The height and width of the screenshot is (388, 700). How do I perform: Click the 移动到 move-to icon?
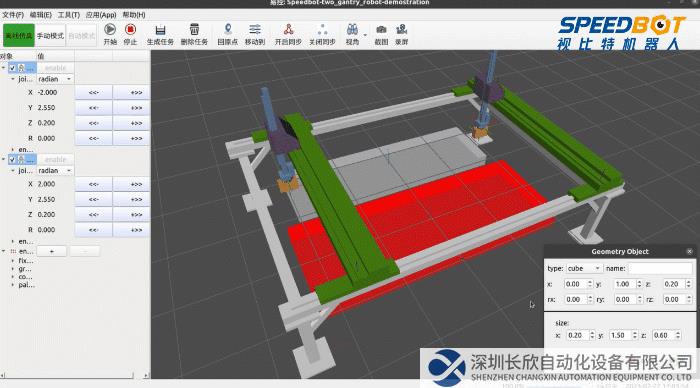[255, 29]
